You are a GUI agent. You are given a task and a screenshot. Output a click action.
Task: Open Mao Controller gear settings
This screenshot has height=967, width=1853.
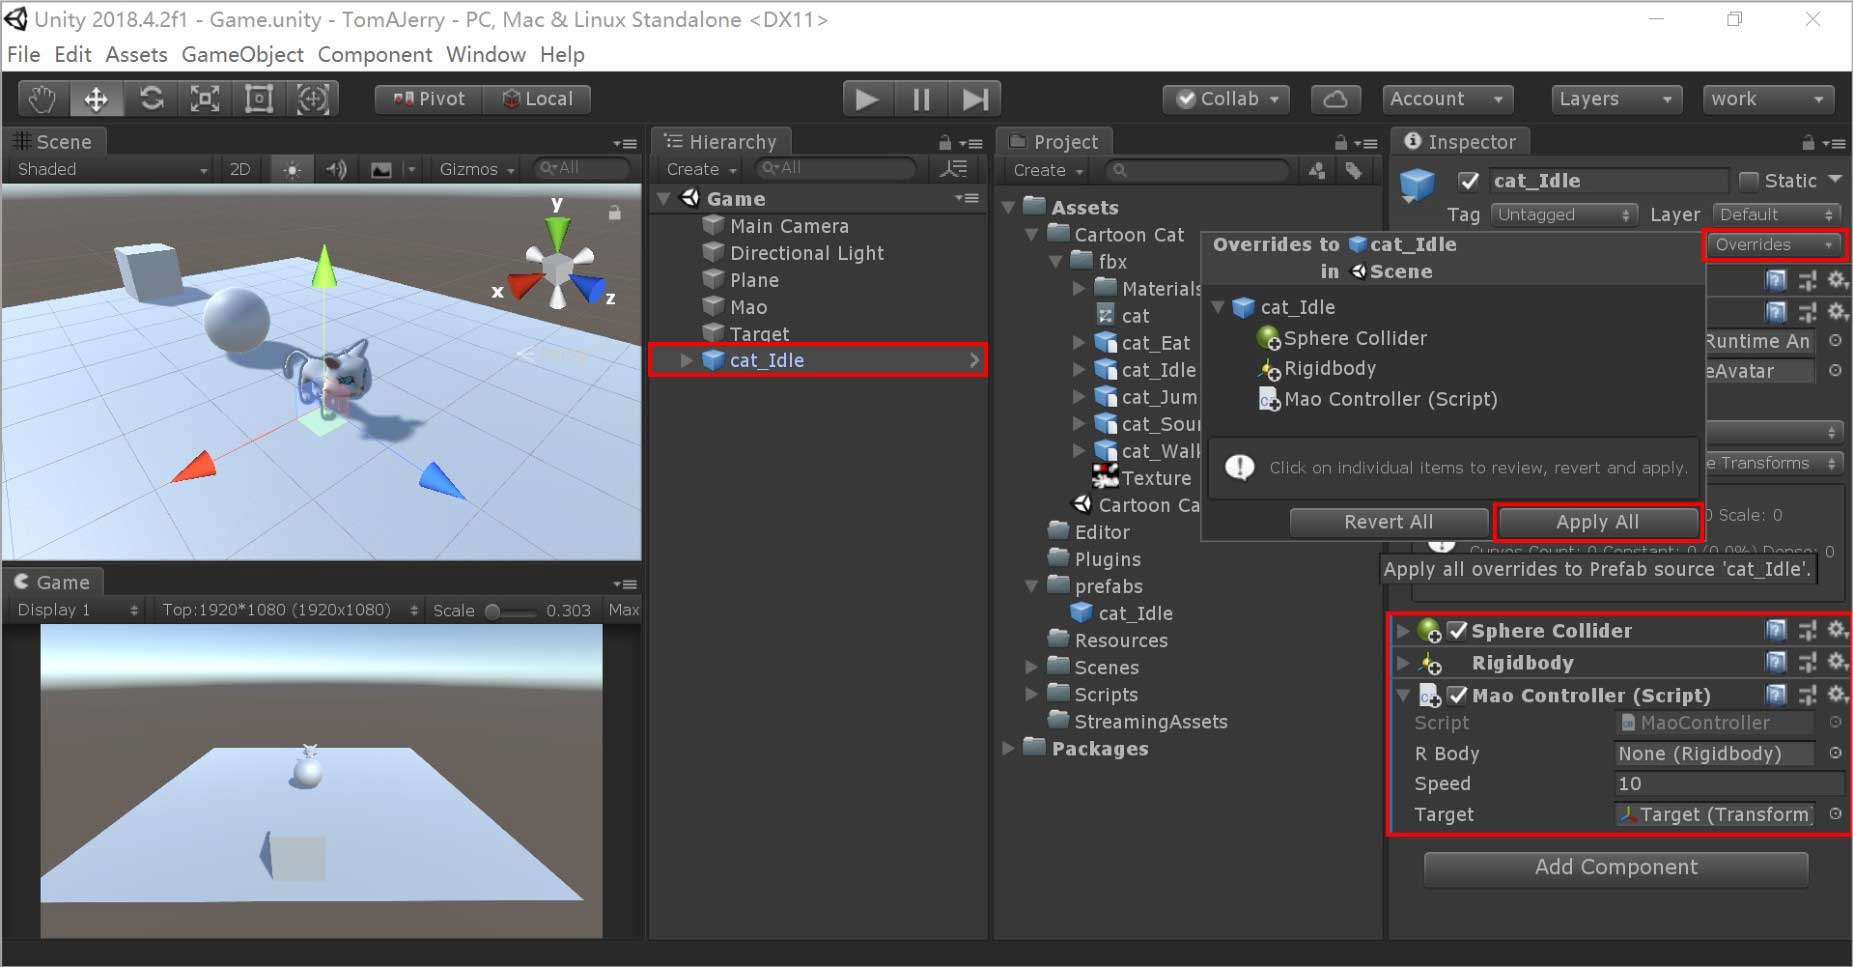pyautogui.click(x=1837, y=694)
